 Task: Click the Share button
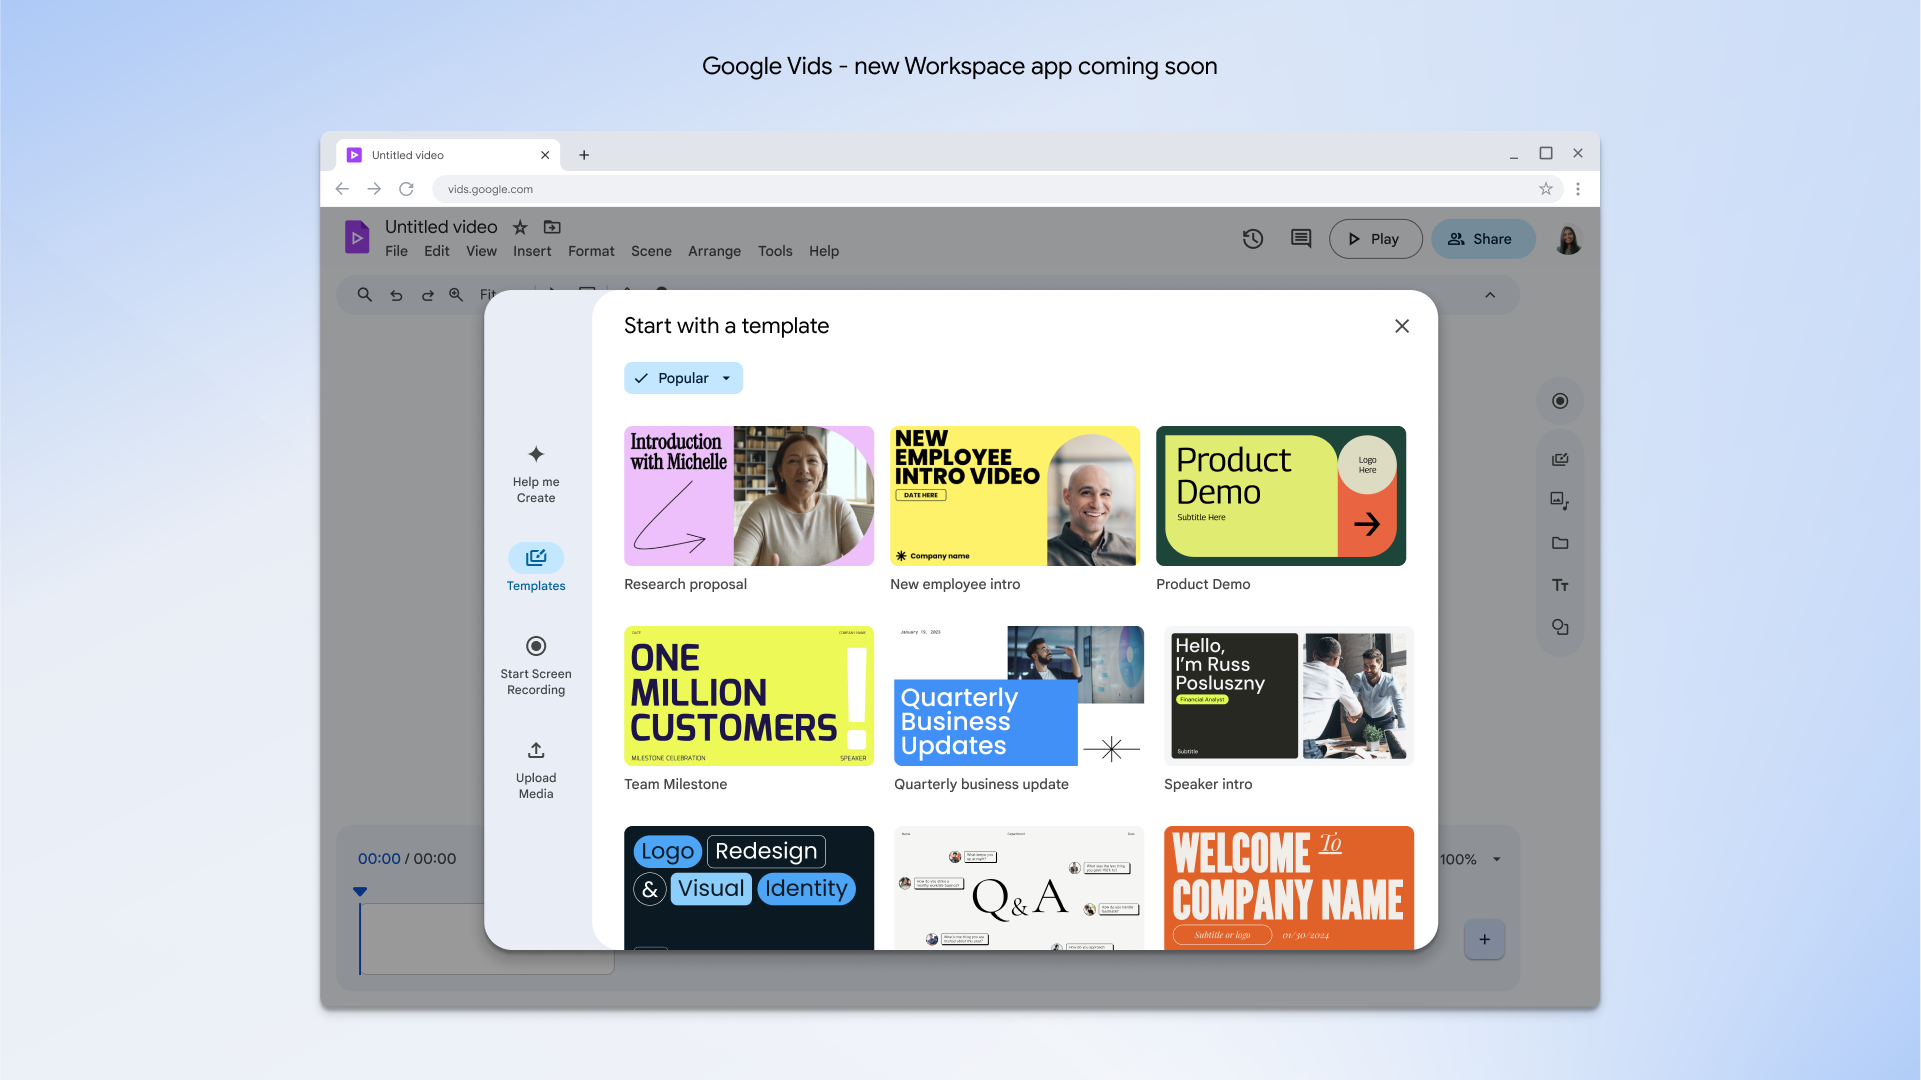(1480, 239)
